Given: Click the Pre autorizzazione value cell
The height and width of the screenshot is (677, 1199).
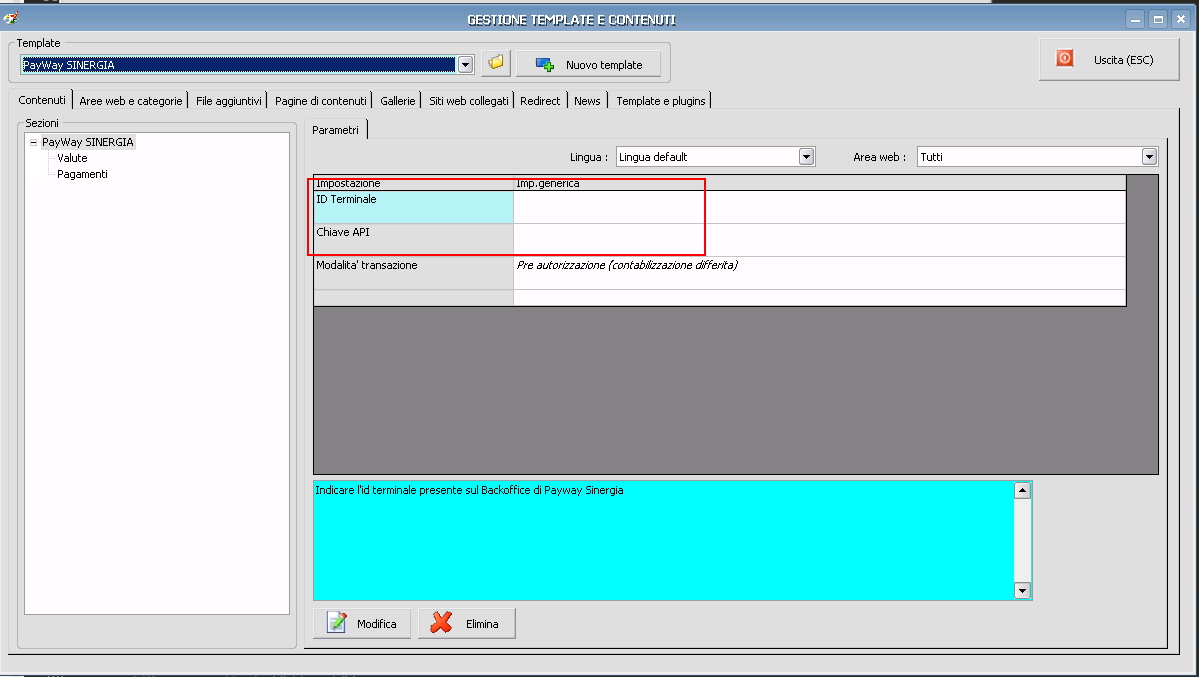Looking at the screenshot, I should click(820, 273).
